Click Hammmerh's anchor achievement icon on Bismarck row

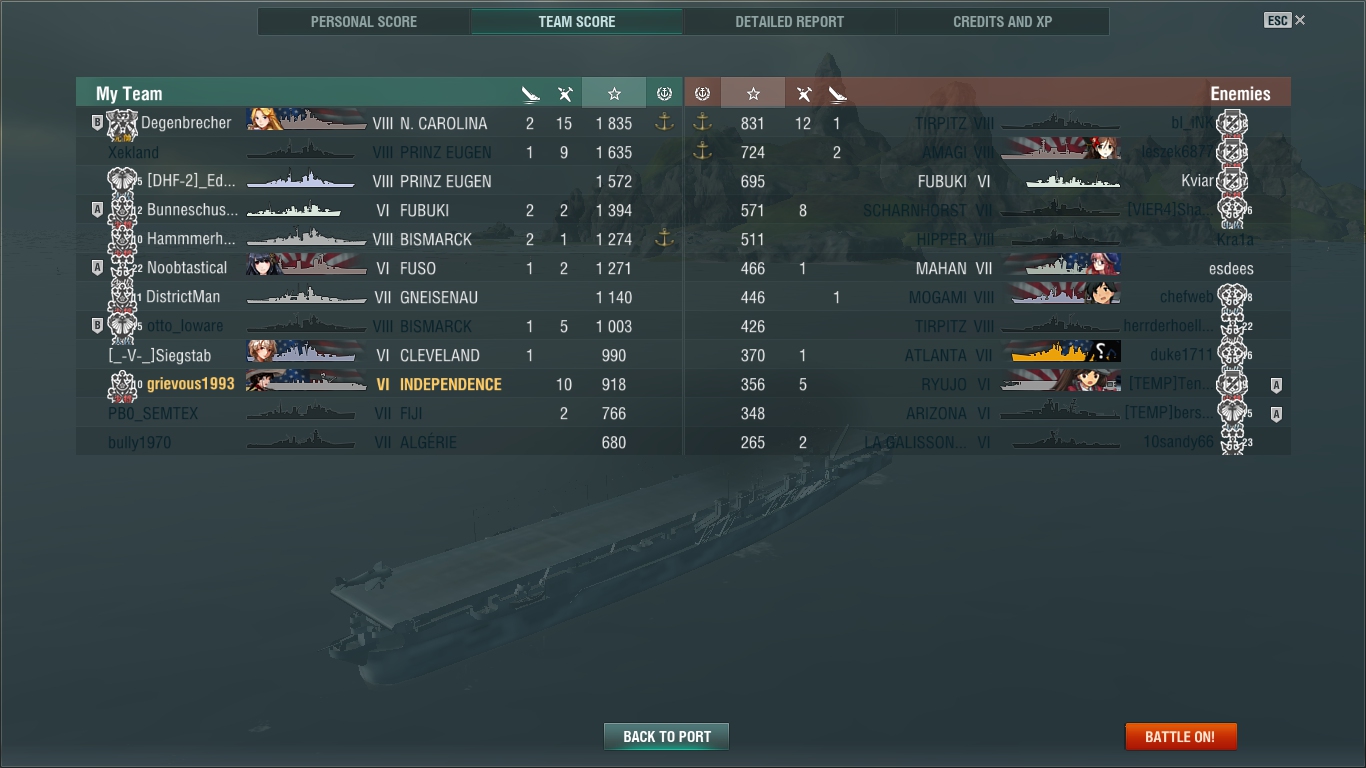(664, 238)
